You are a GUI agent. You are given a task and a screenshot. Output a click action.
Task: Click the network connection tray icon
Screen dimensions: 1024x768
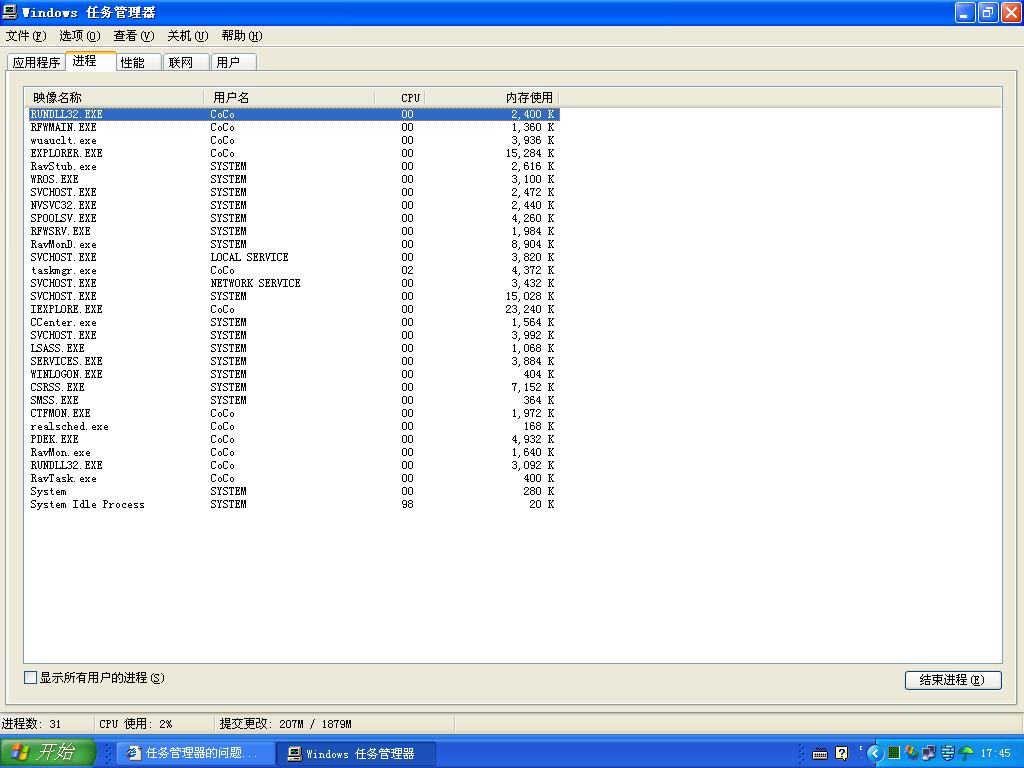(929, 753)
